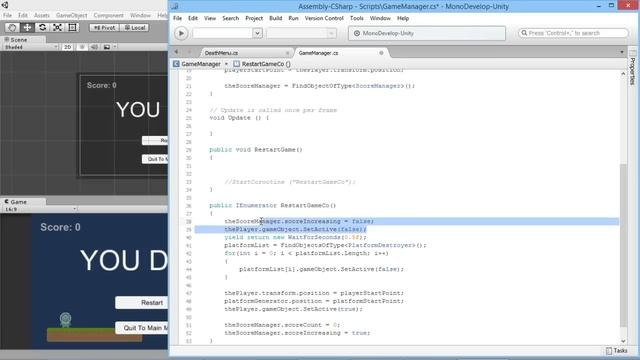This screenshot has width=640, height=360.
Task: Open the Shaded draw mode dropdown
Action: coord(31,47)
